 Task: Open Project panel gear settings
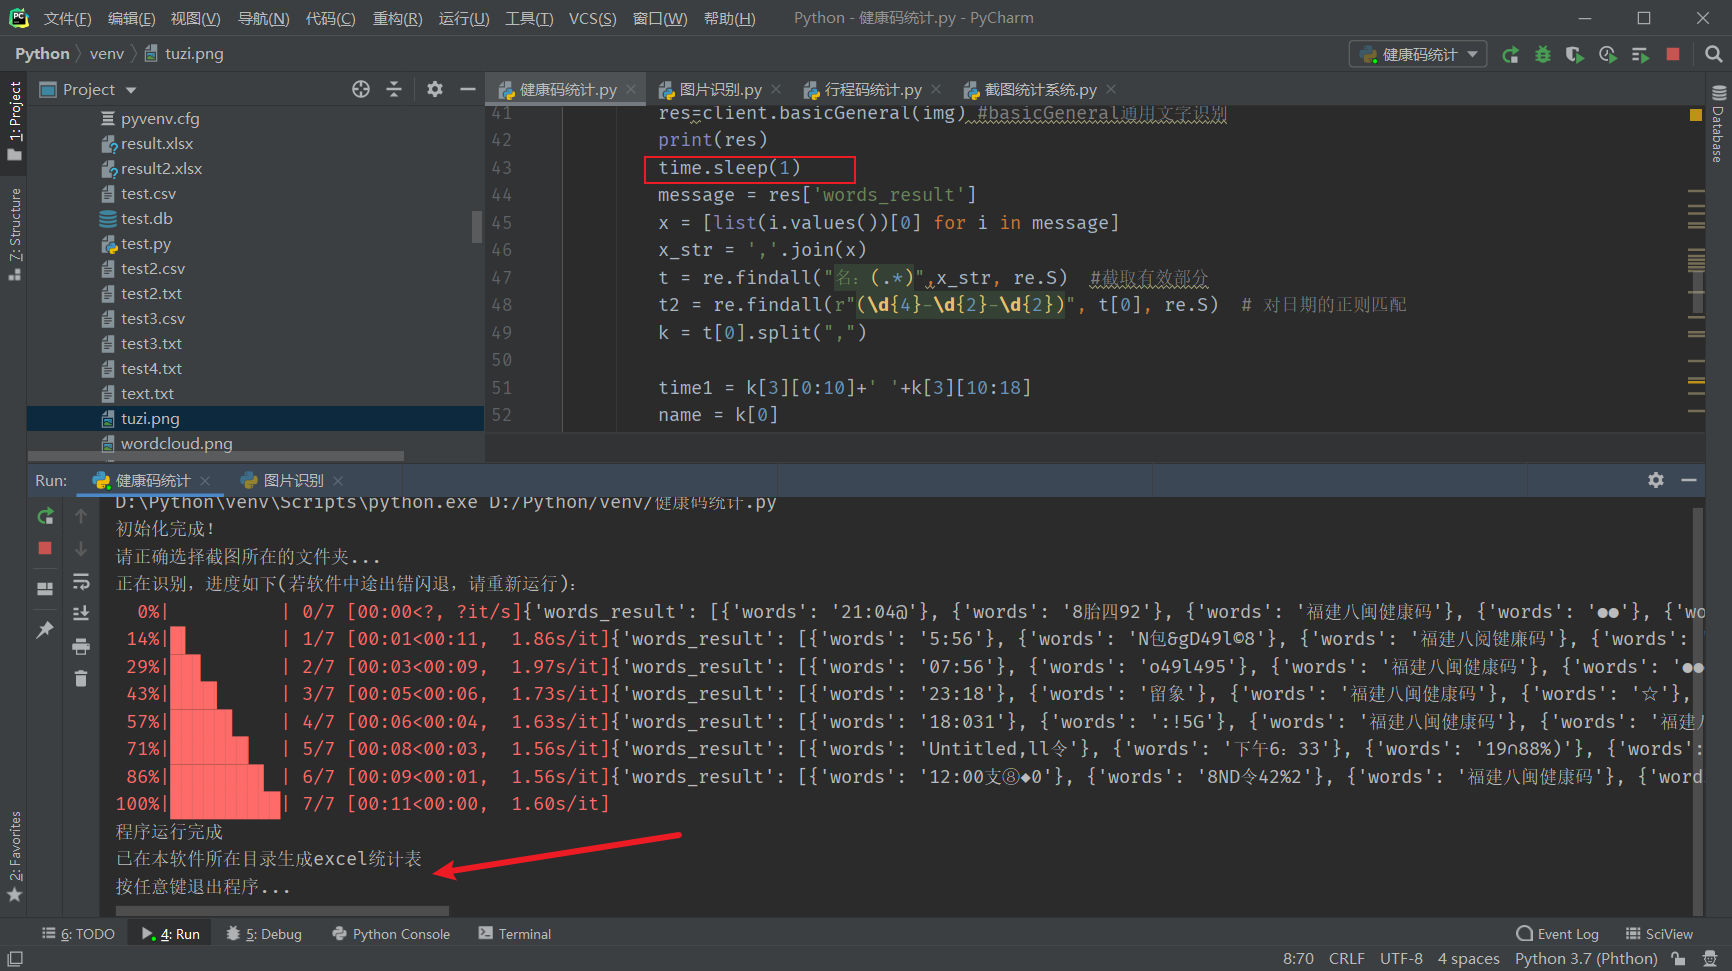pyautogui.click(x=434, y=89)
